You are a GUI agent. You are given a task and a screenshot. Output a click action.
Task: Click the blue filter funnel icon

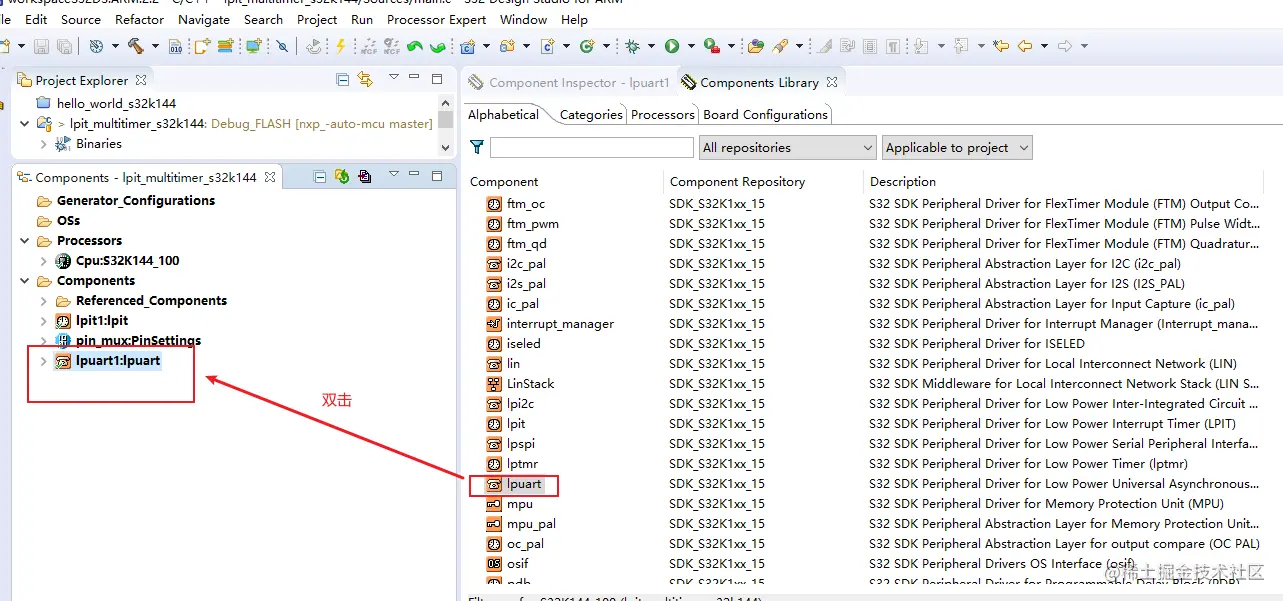click(477, 147)
